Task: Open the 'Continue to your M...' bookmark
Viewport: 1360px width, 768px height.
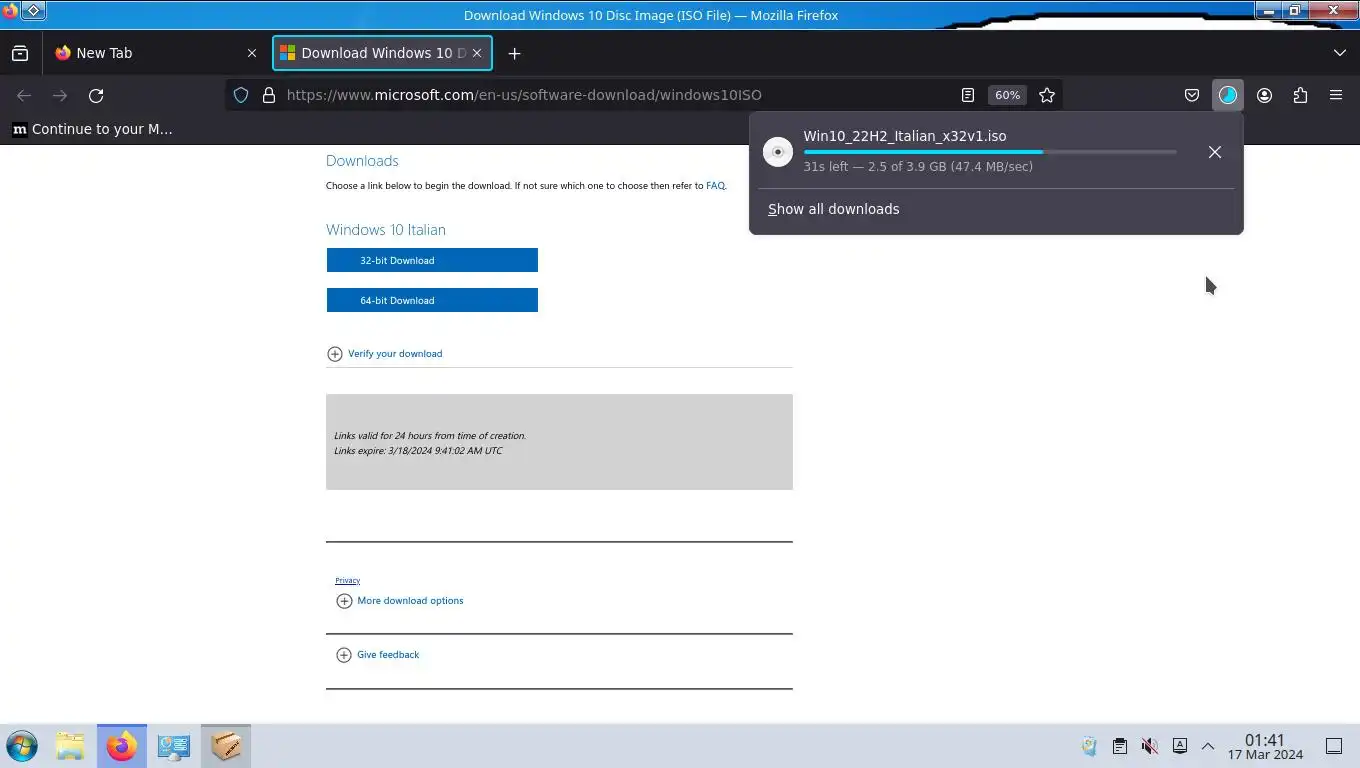Action: click(x=92, y=129)
